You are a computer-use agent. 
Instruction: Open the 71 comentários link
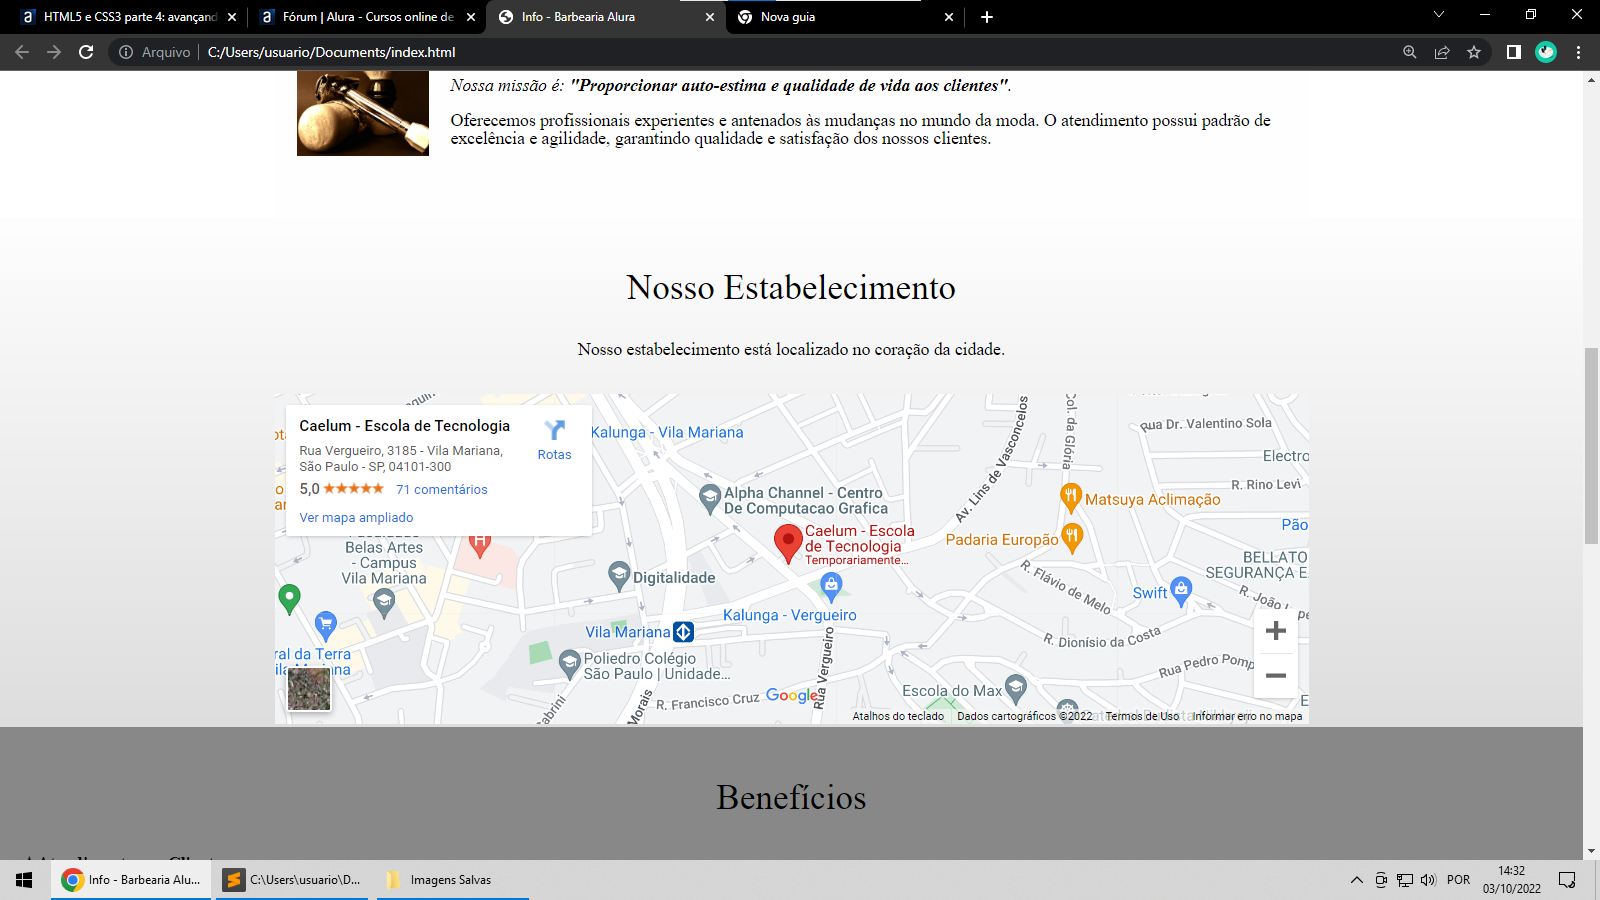[441, 490]
